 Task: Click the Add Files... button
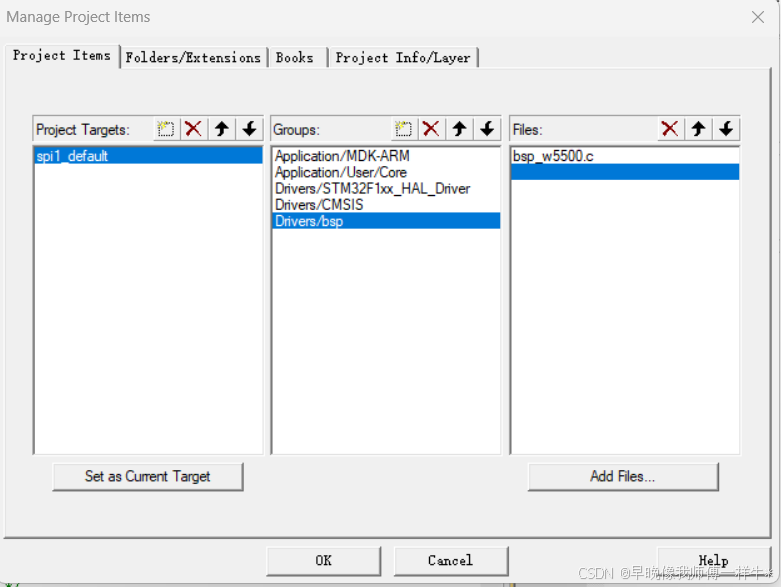[x=623, y=476]
